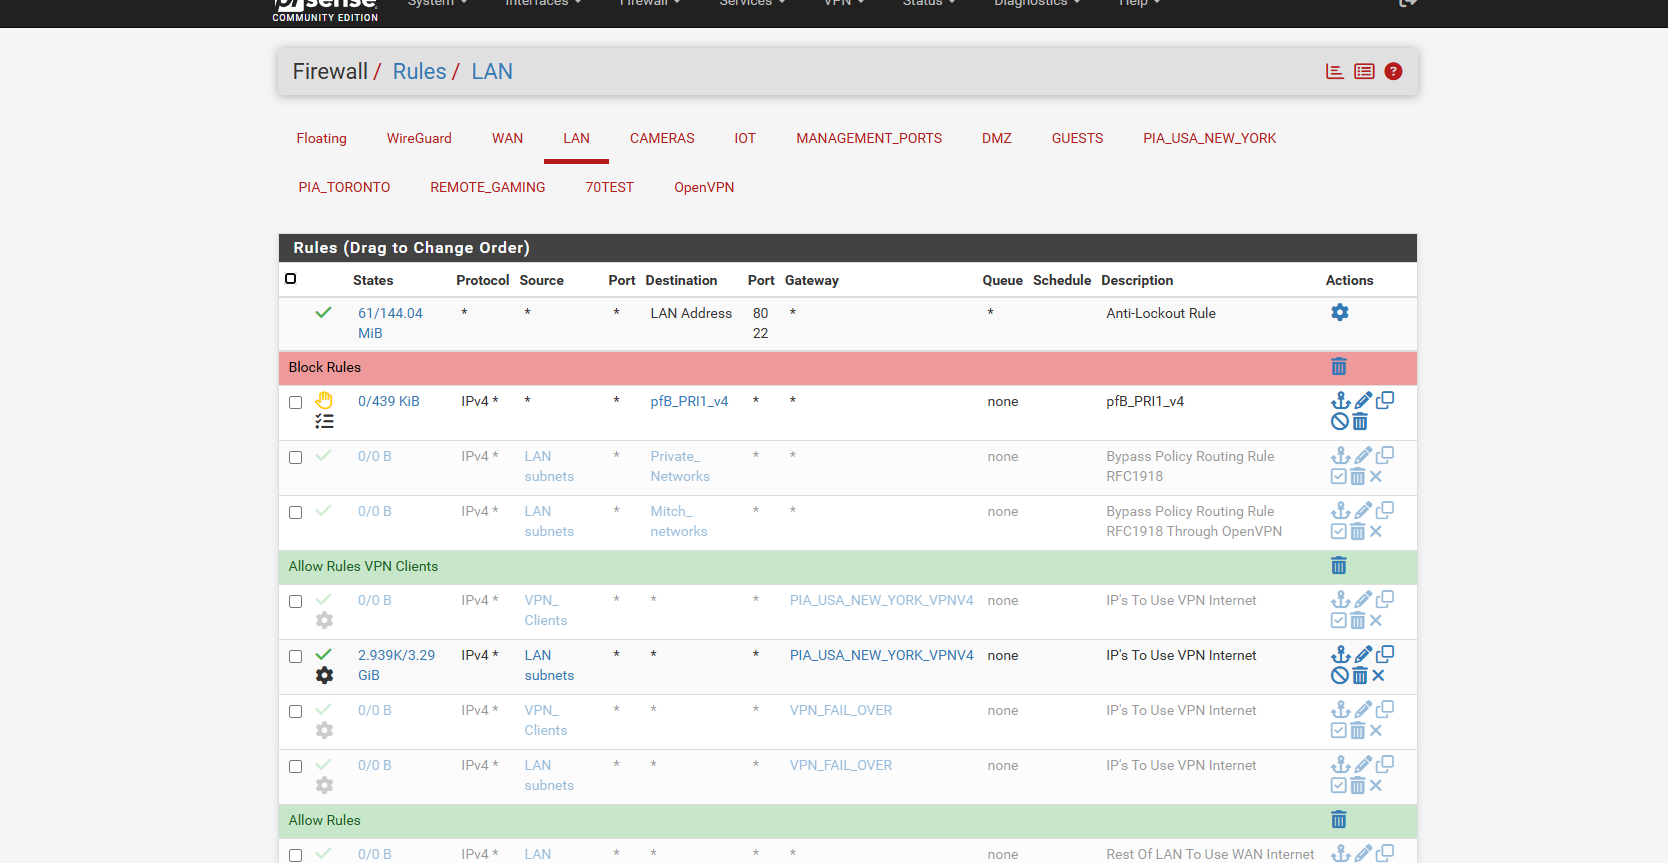The height and width of the screenshot is (863, 1668).
Task: Click schedule list icon on pfB_PRI1_v4 row
Action: [x=324, y=421]
